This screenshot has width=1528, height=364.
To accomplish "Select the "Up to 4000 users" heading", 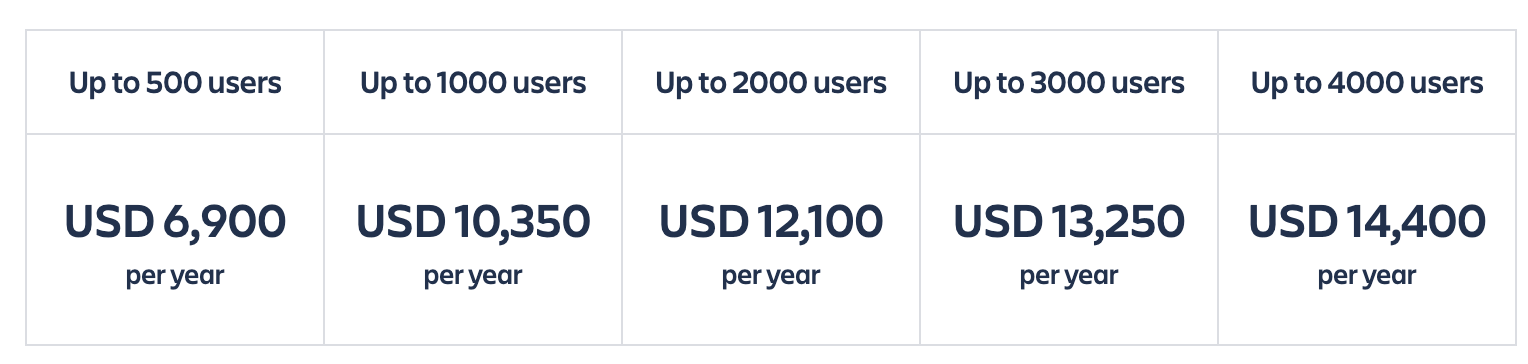I will tap(1367, 83).
